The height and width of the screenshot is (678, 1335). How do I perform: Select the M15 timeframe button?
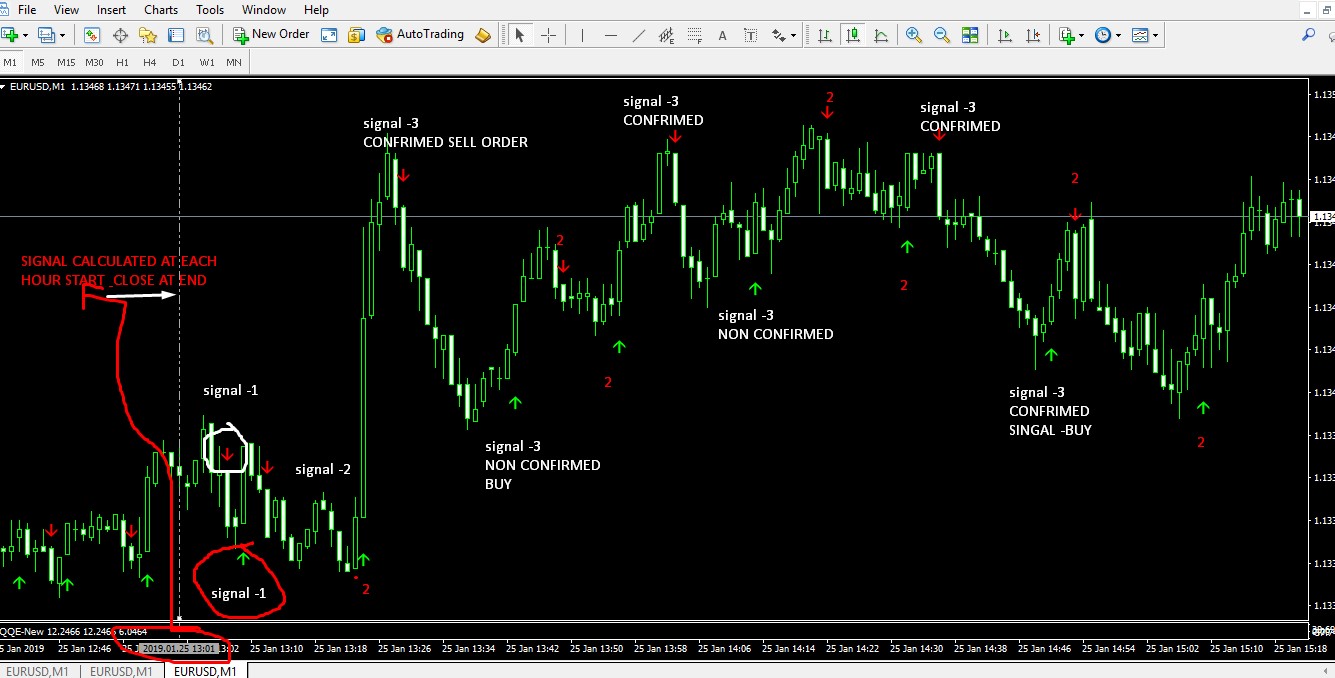[x=66, y=62]
